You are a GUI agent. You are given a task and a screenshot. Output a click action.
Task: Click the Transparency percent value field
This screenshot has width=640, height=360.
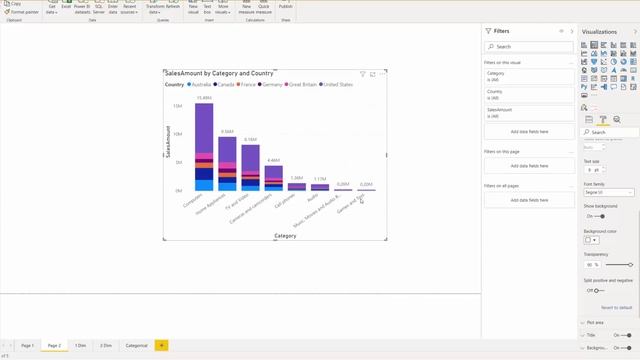pyautogui.click(x=592, y=265)
